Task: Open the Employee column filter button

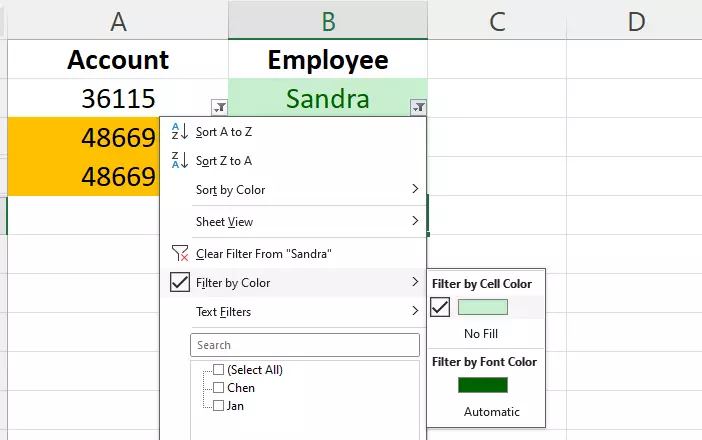Action: [x=418, y=107]
